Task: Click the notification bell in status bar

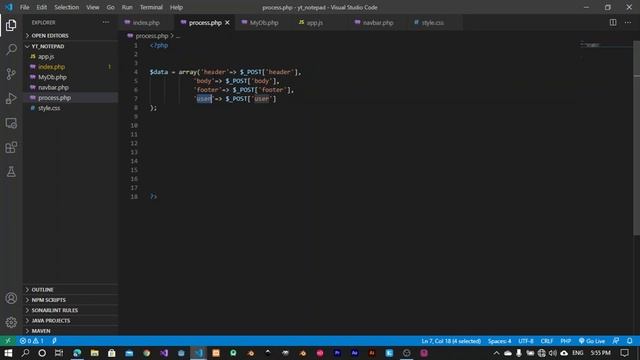Action: (630, 341)
